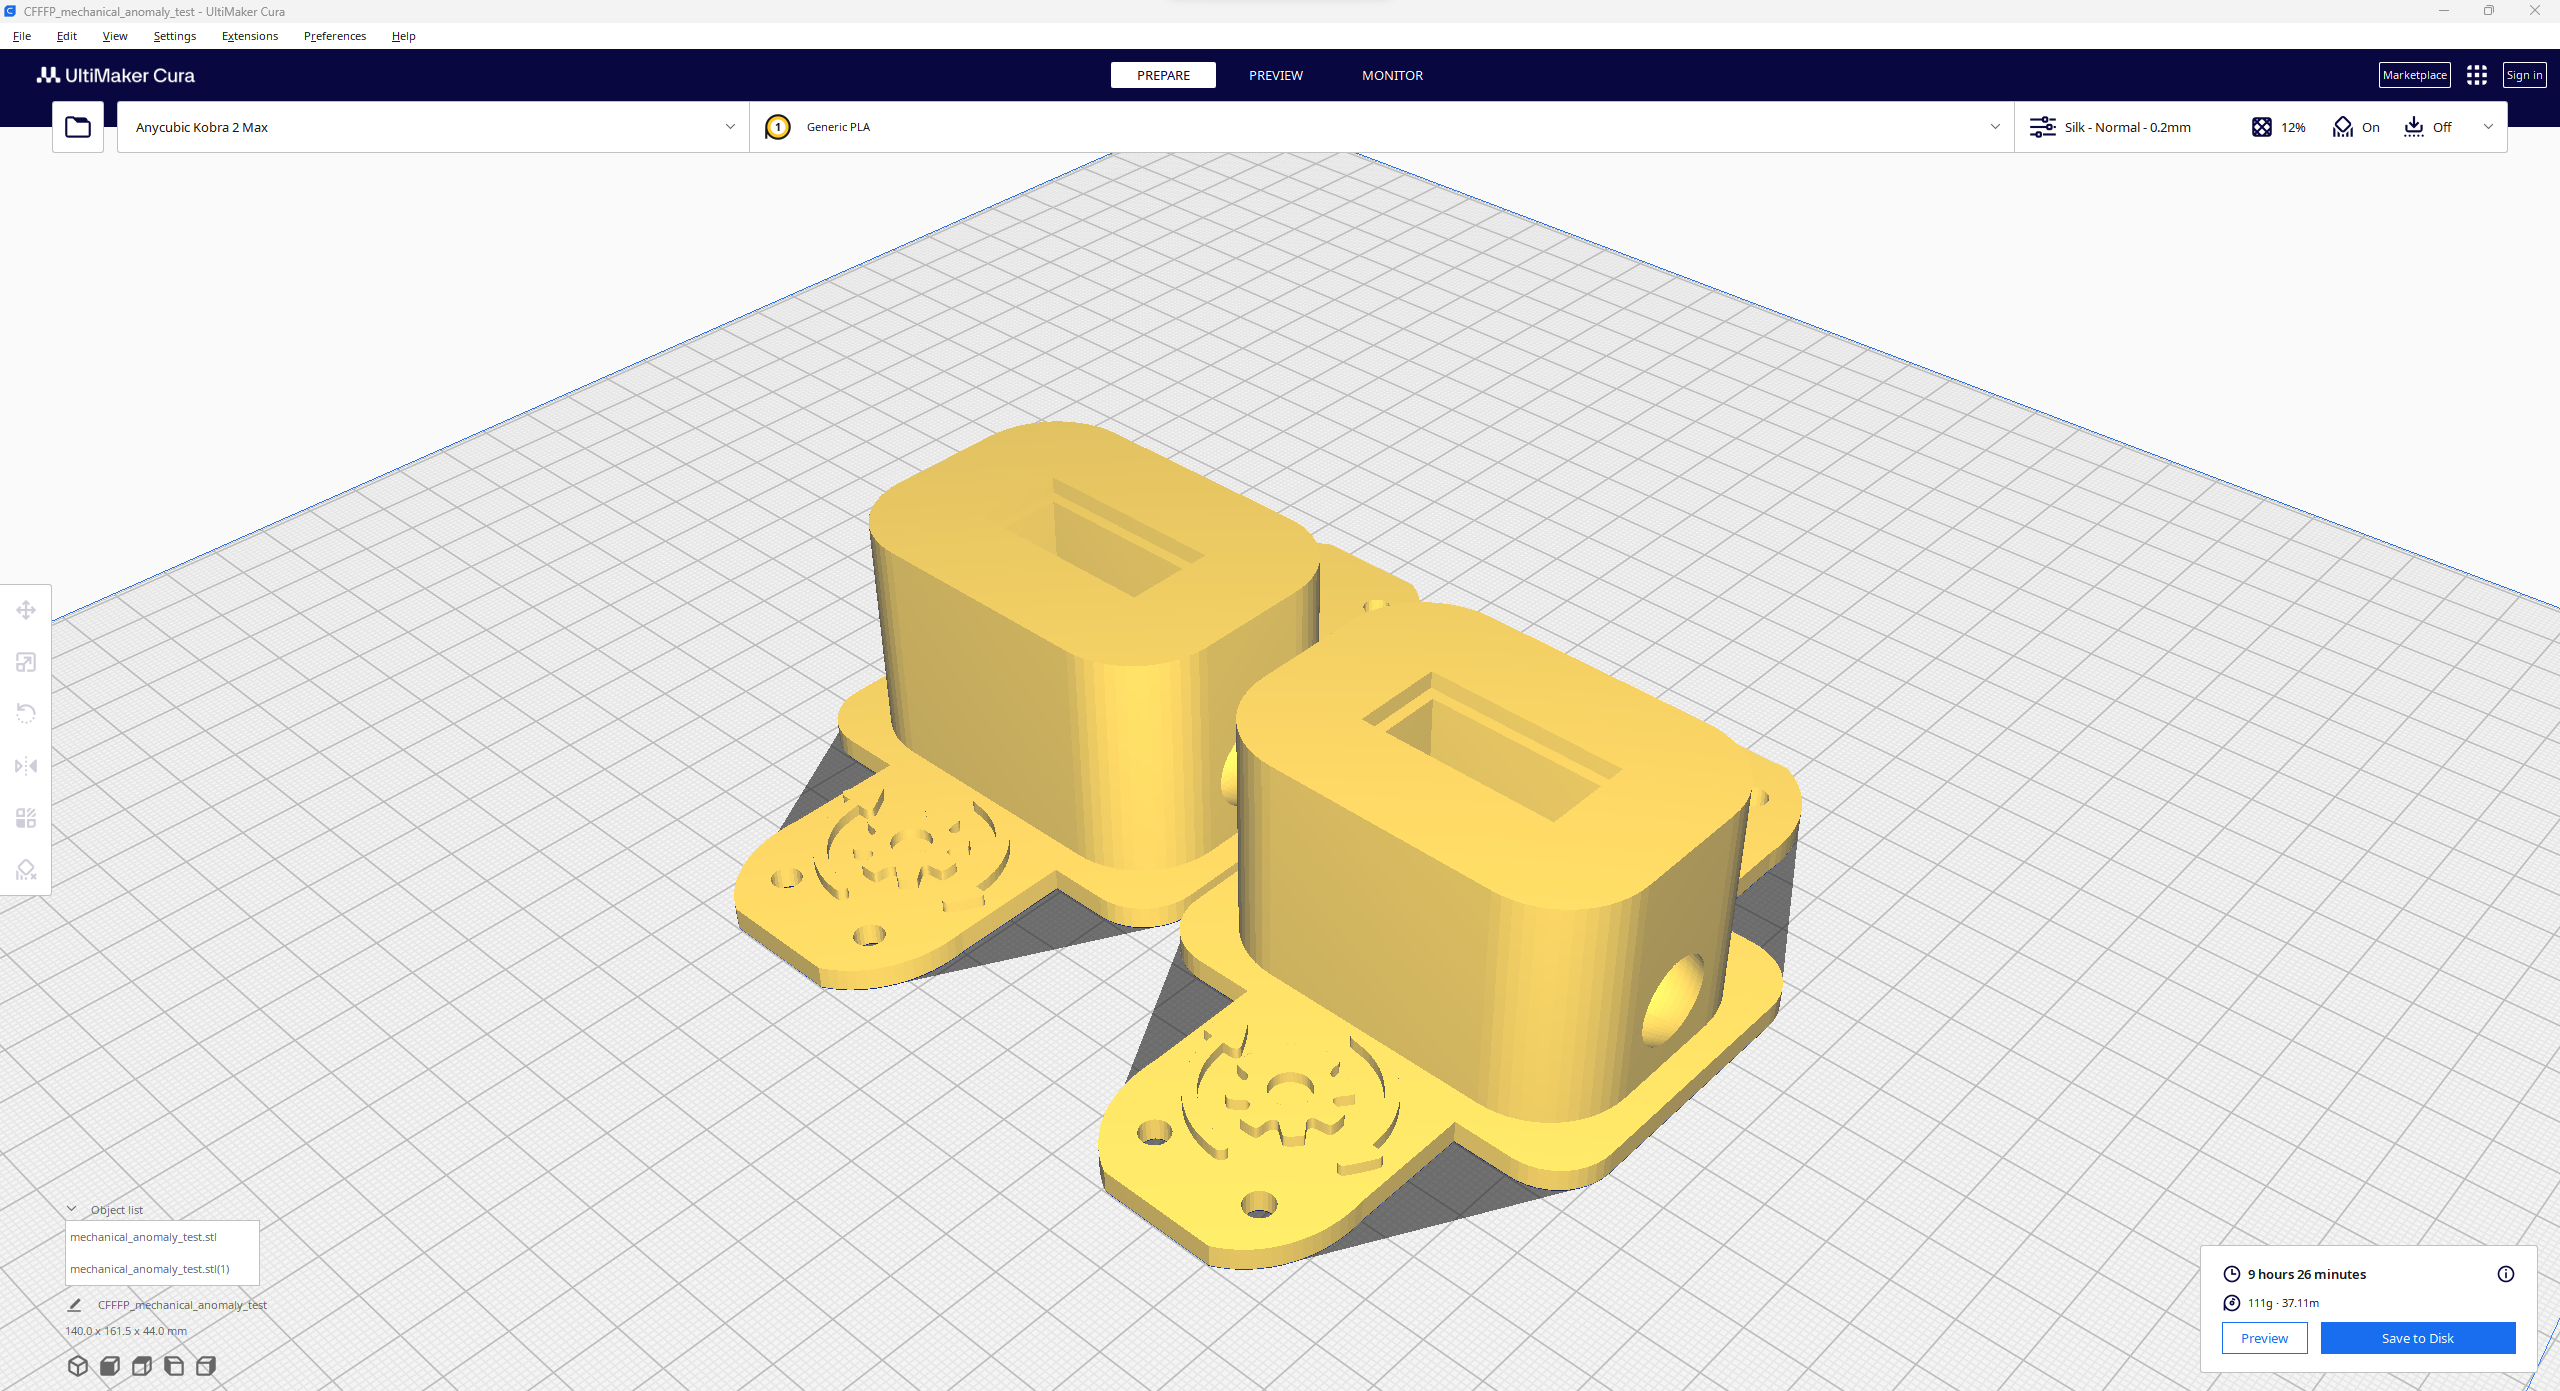Click the support On icon

[x=2343, y=127]
